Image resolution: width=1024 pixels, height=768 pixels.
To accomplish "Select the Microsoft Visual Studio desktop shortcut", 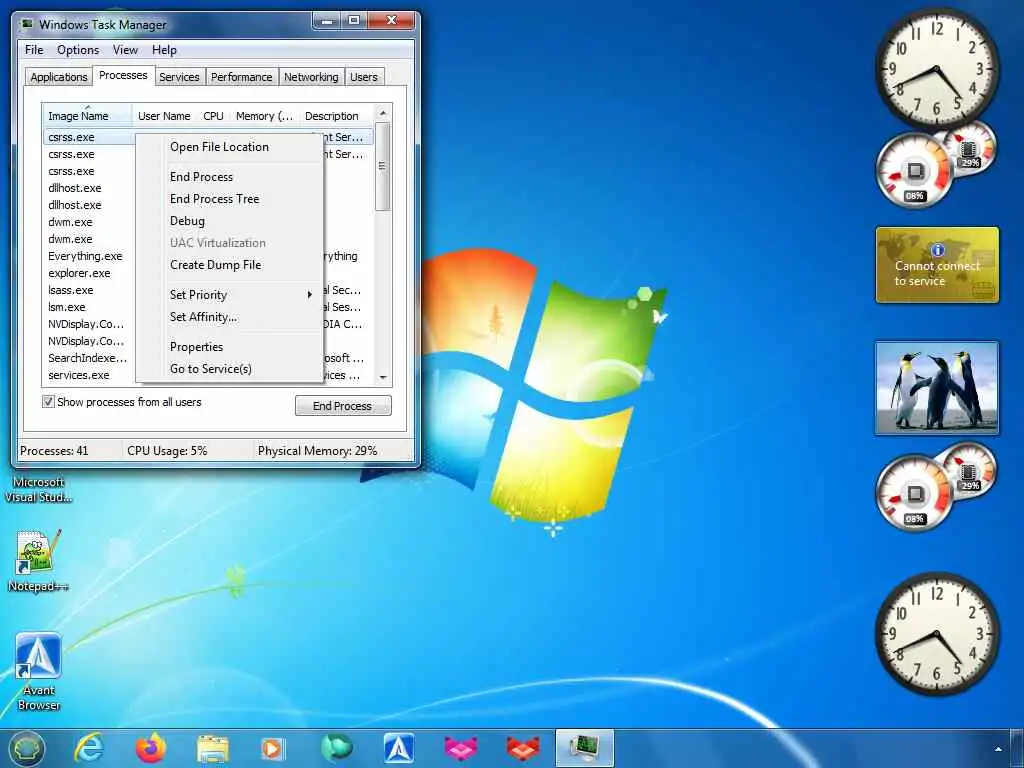I will click(x=39, y=489).
